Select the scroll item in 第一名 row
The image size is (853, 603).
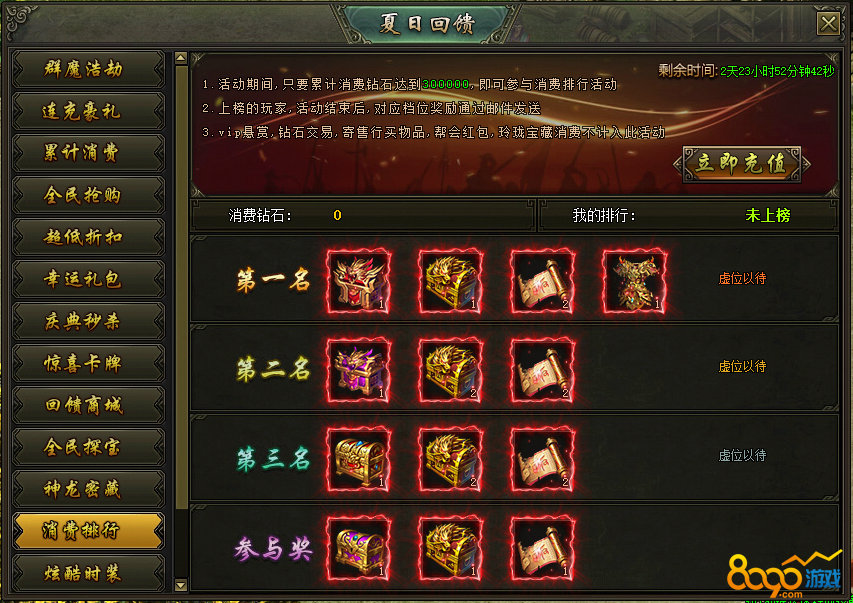(543, 281)
